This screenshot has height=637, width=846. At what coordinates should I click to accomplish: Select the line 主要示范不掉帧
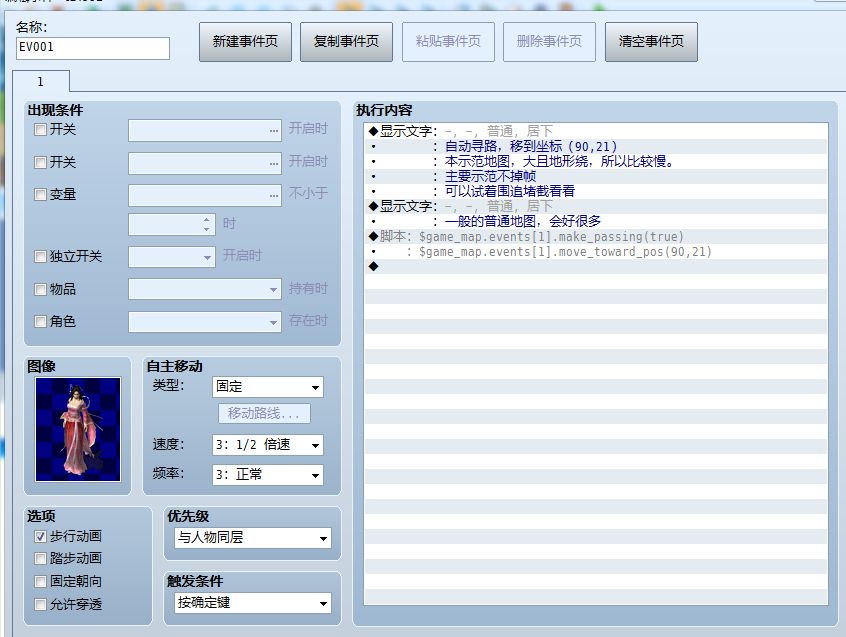(596, 176)
